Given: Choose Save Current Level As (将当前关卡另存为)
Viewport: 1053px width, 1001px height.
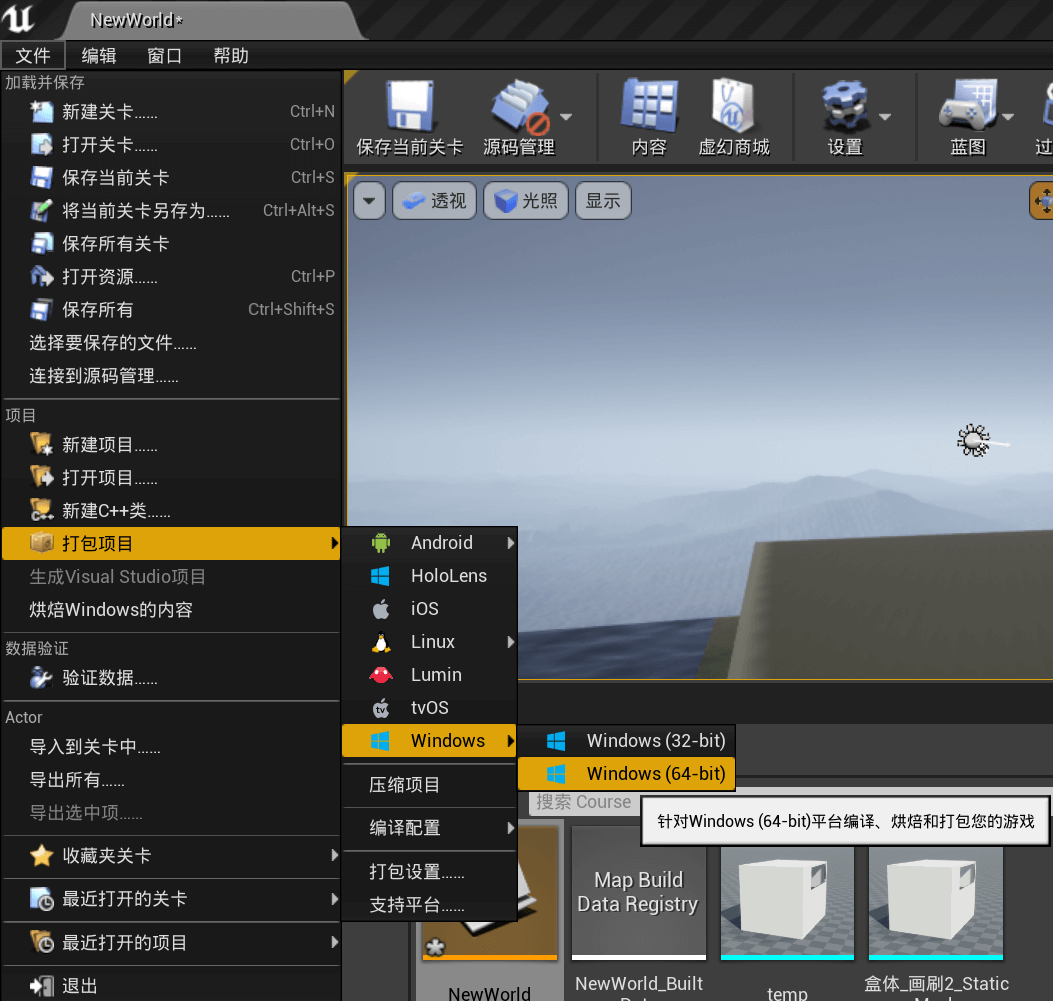Looking at the screenshot, I should [171, 210].
